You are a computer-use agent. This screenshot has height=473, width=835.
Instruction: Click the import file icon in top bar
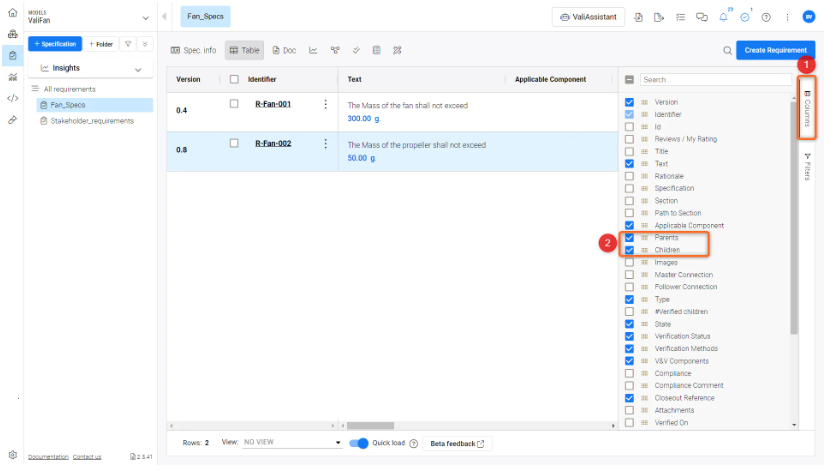point(638,17)
